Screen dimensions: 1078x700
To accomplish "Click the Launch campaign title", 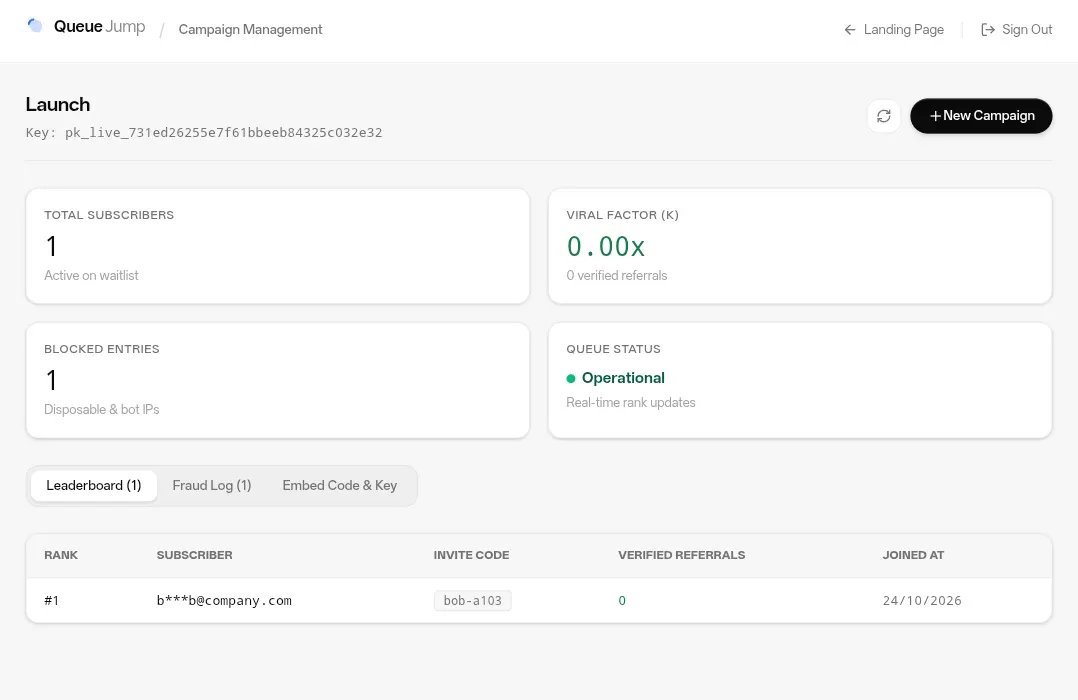I will [58, 105].
